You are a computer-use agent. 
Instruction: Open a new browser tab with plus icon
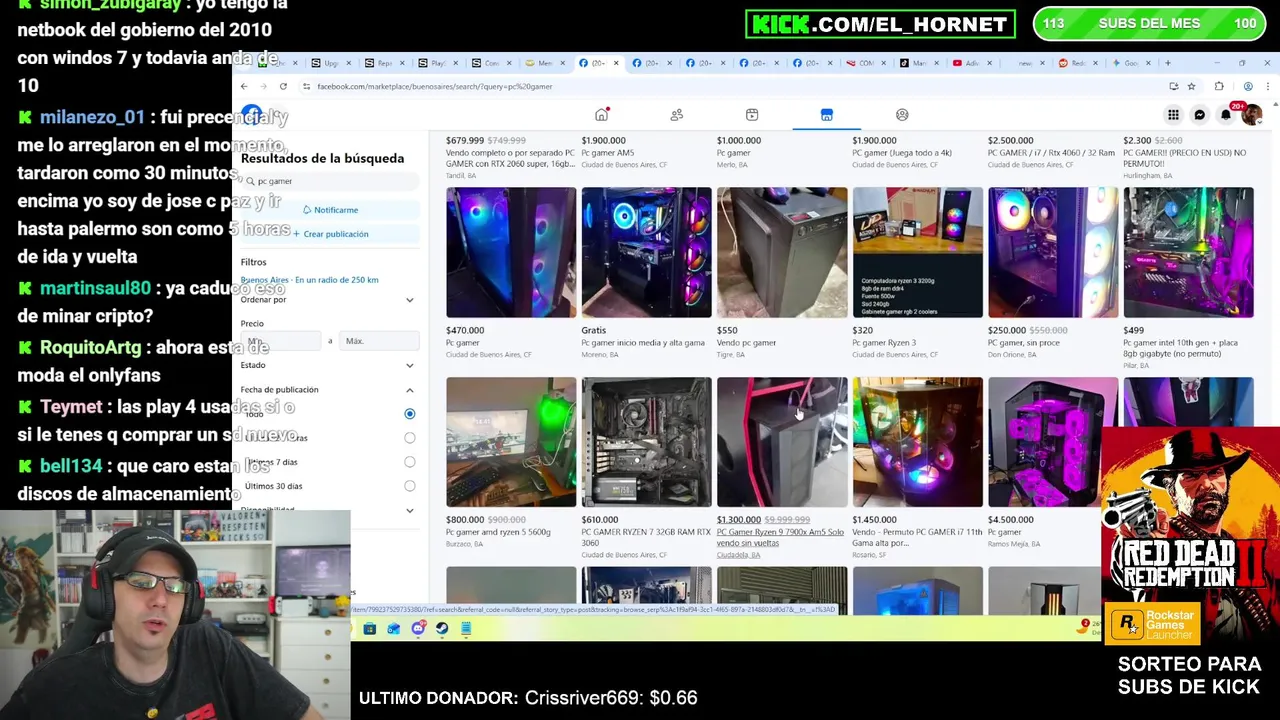tap(1167, 63)
